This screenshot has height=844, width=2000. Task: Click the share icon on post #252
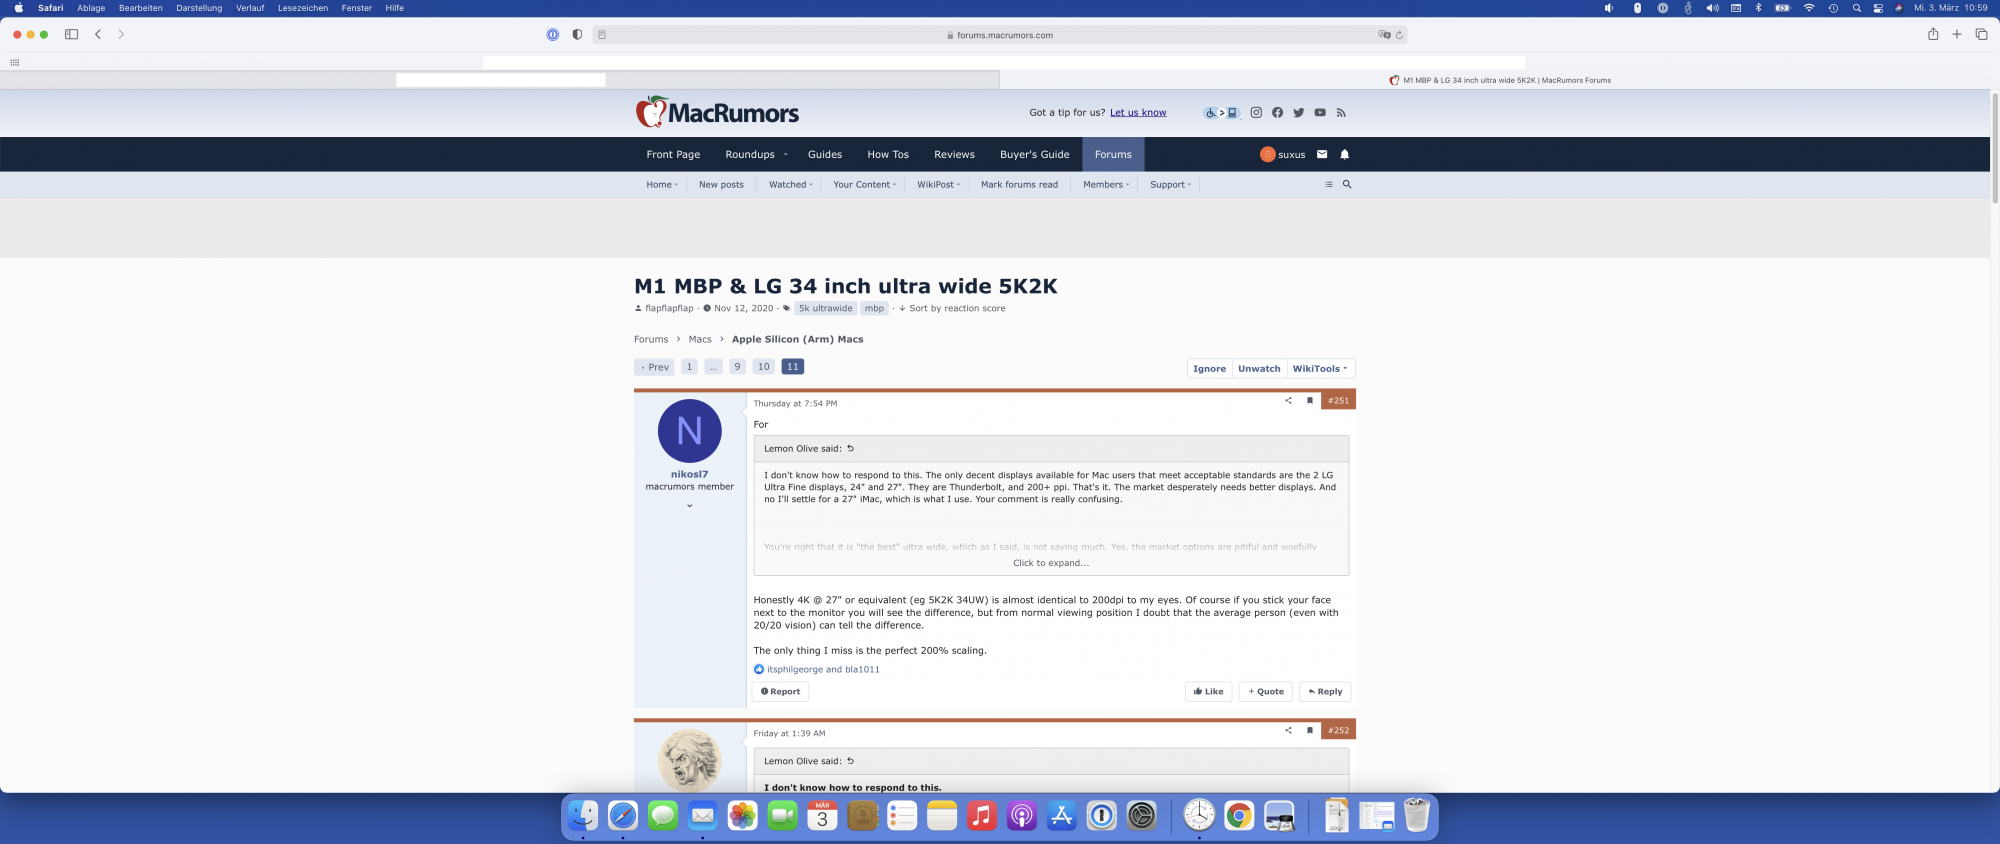[x=1288, y=730]
